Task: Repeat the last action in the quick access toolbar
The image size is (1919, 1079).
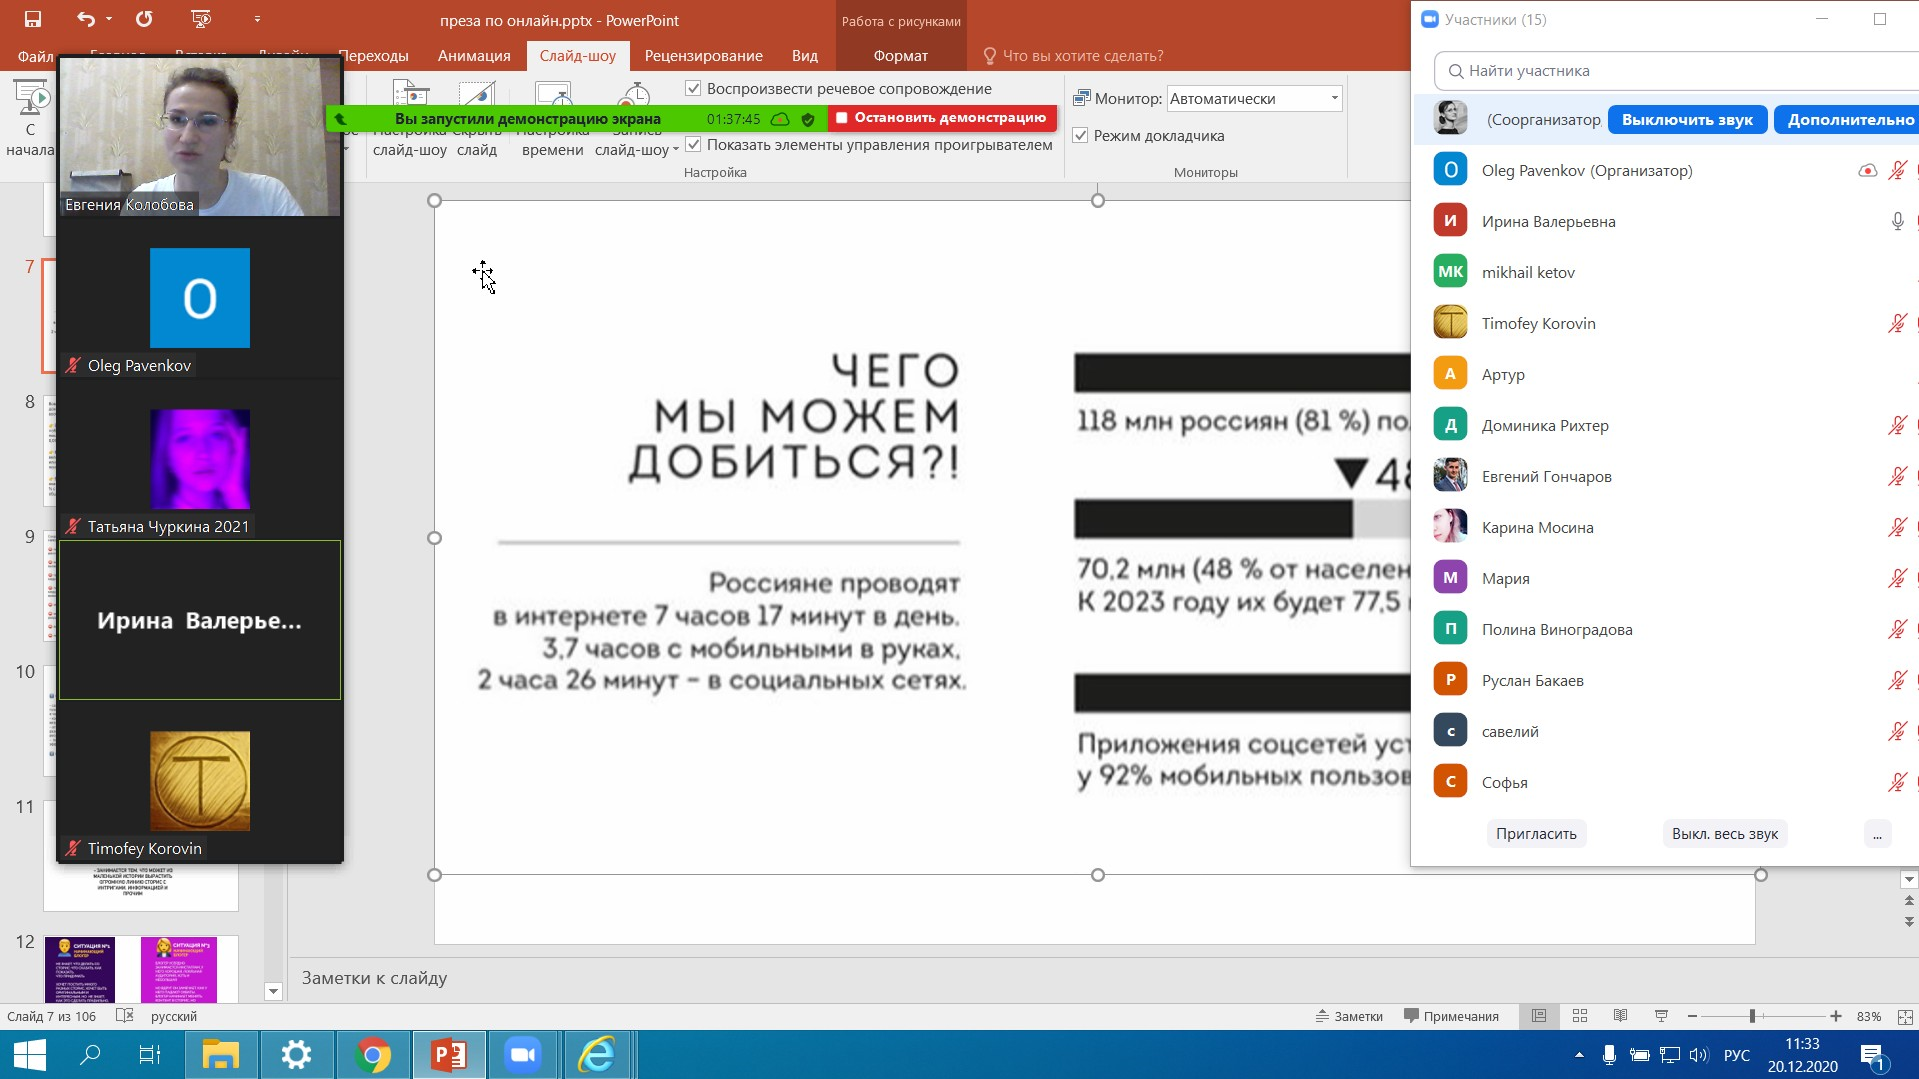Action: click(x=144, y=19)
